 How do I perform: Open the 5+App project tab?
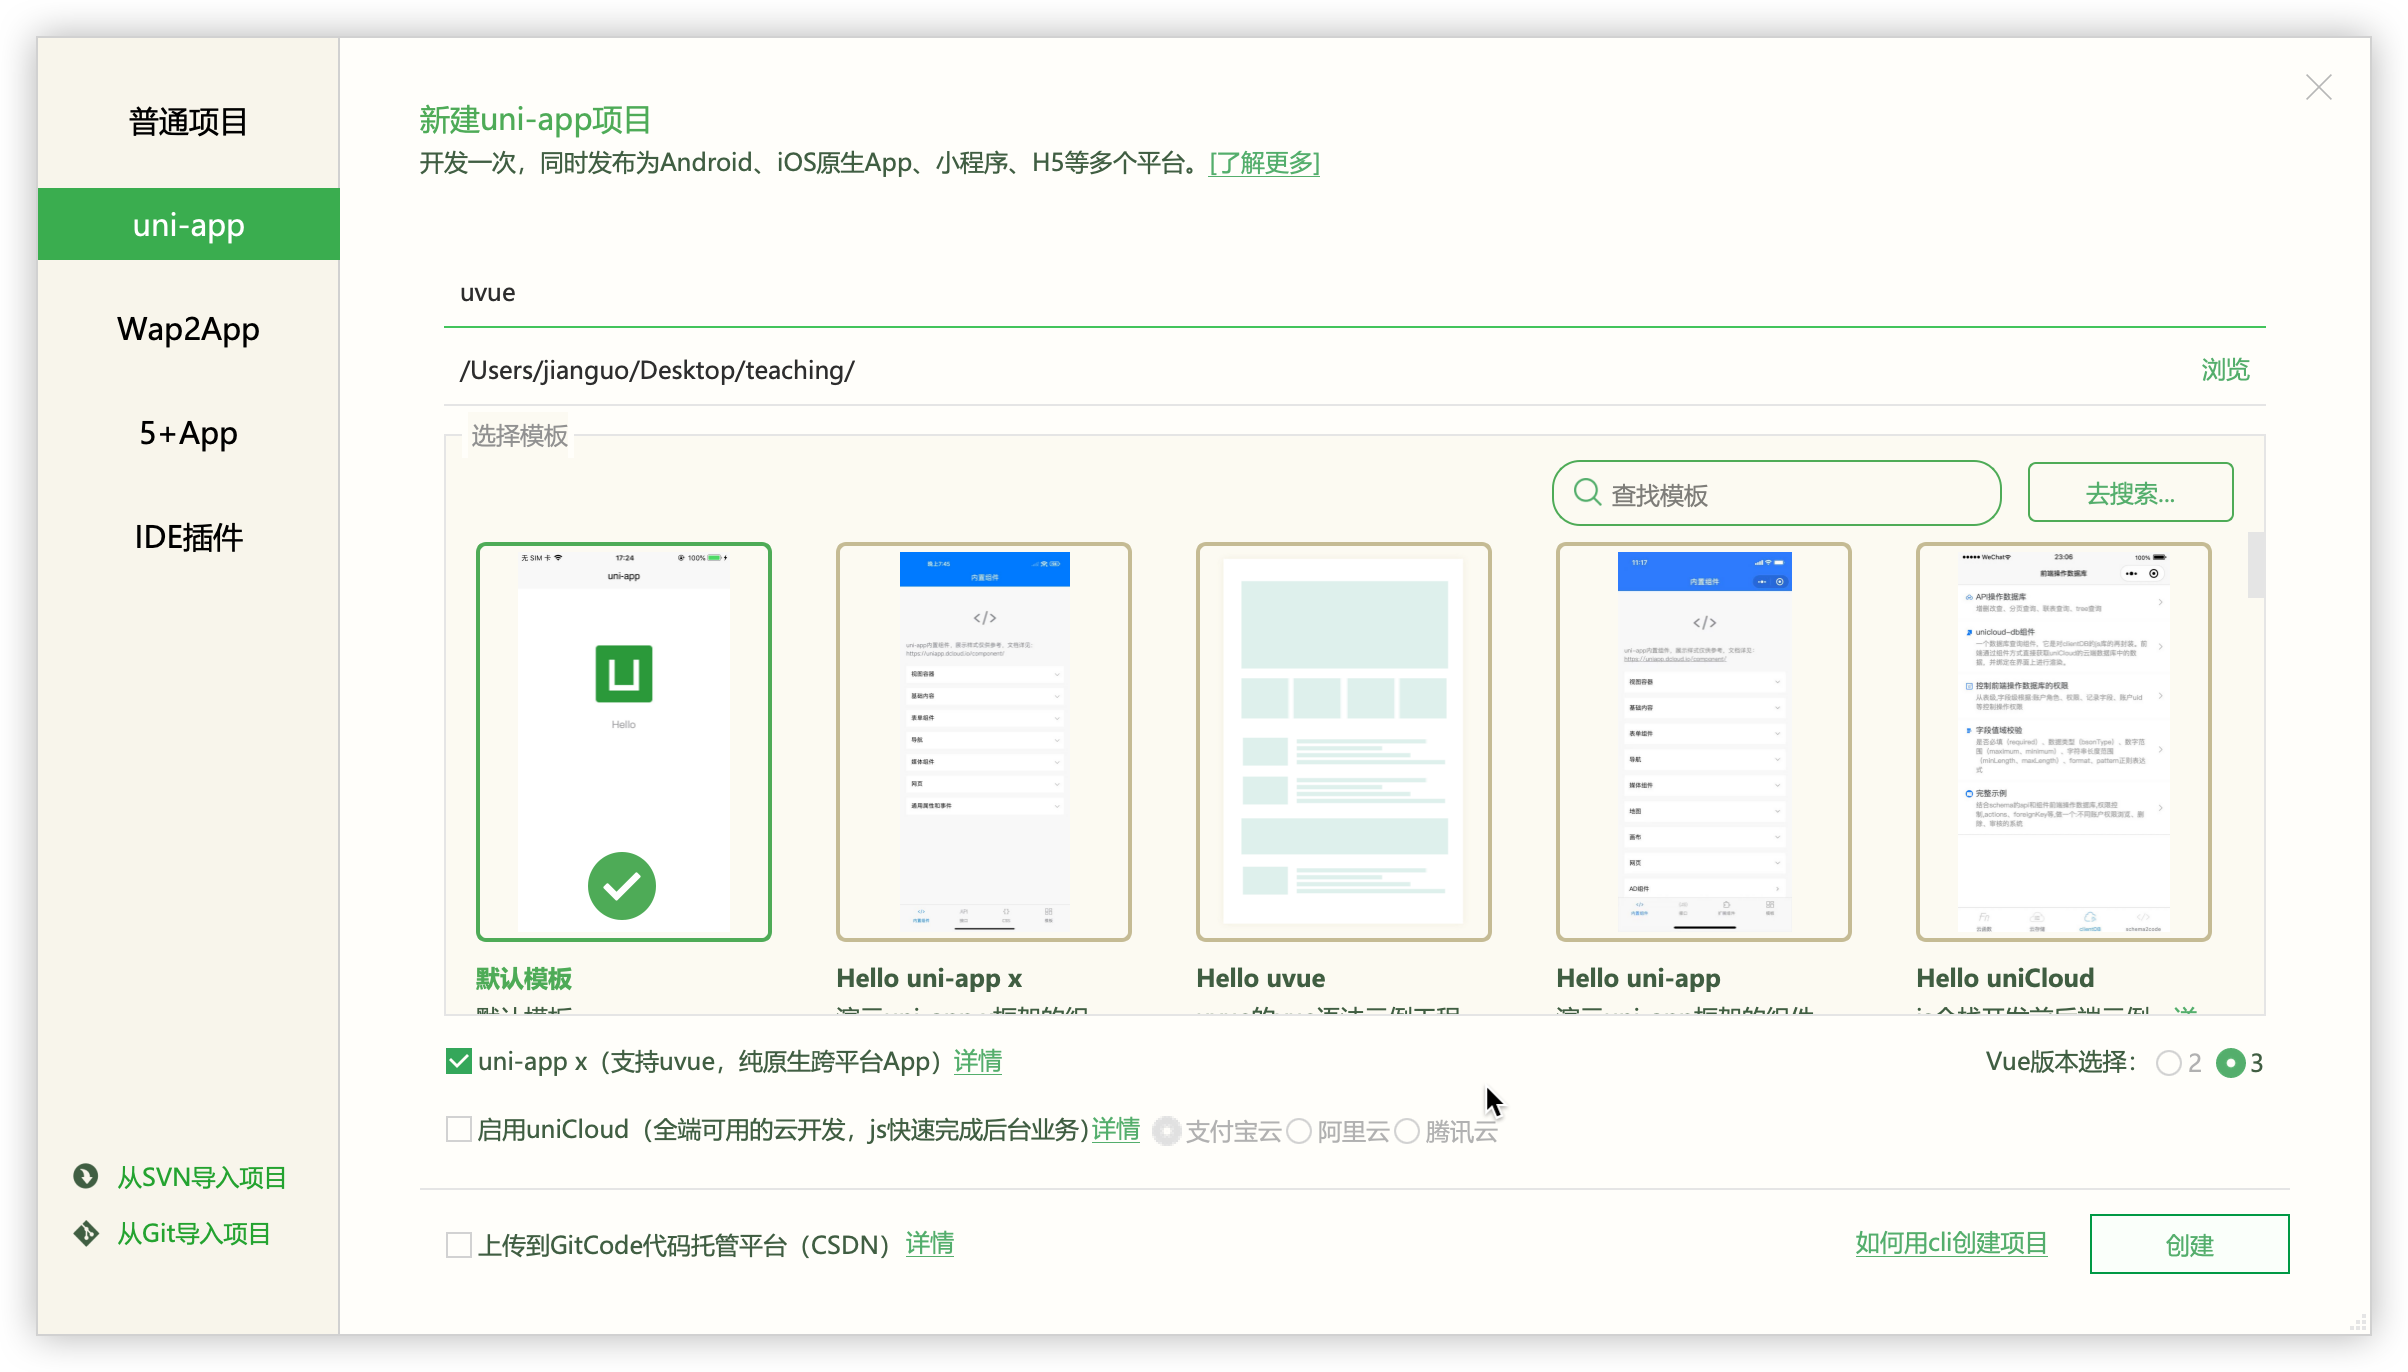tap(188, 433)
